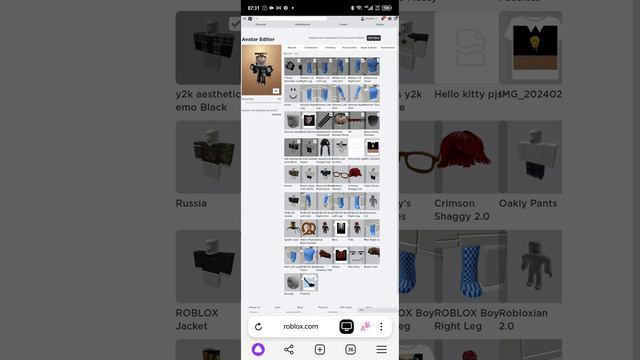
Task: Tap the Roblox search field at top
Action: [x=292, y=19]
